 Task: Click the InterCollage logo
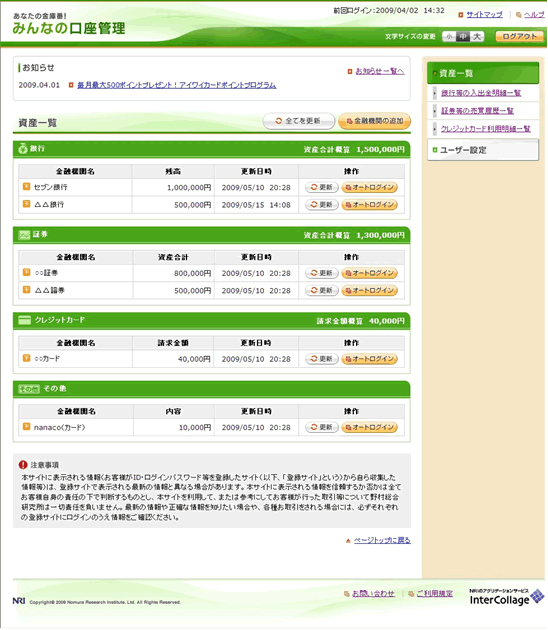[507, 597]
